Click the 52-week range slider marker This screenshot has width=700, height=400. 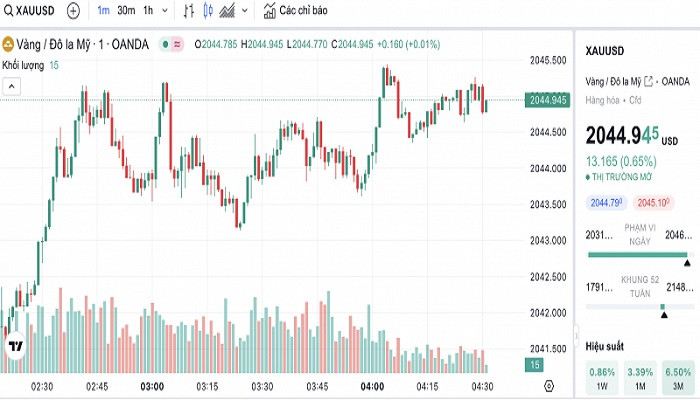(x=663, y=319)
